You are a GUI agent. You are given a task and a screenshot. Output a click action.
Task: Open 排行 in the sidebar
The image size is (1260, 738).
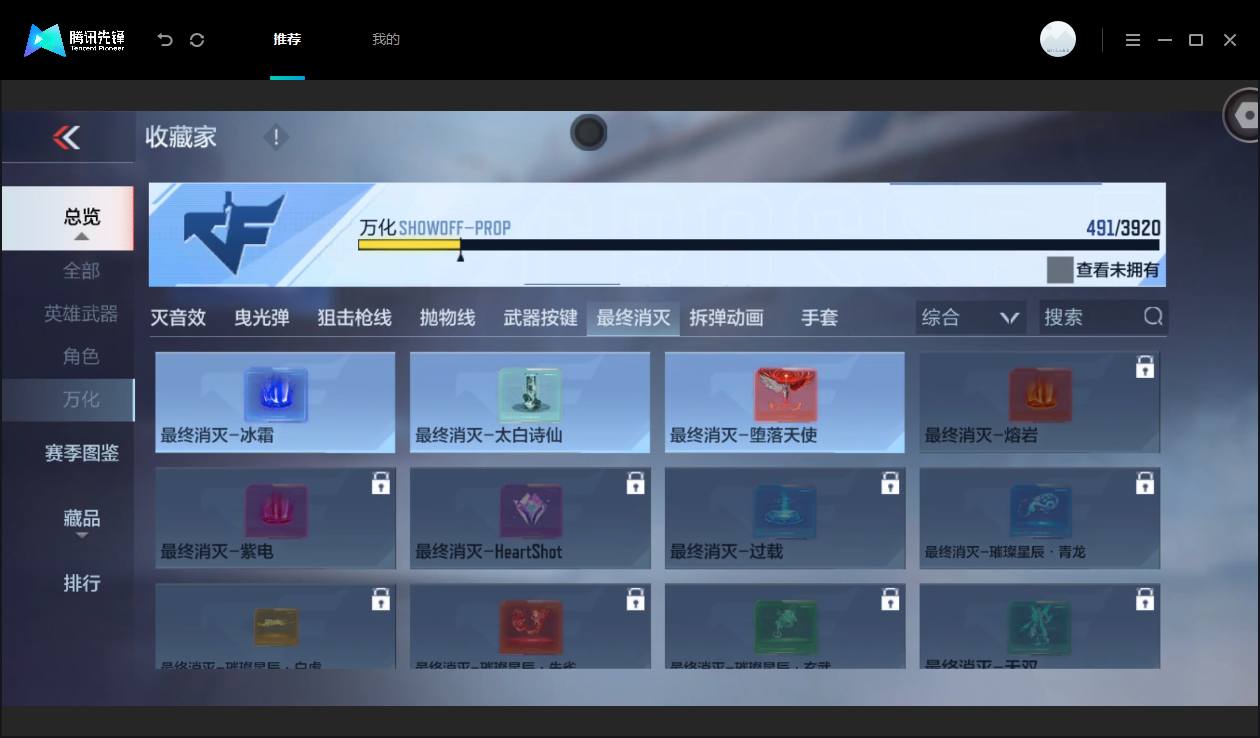(x=81, y=583)
